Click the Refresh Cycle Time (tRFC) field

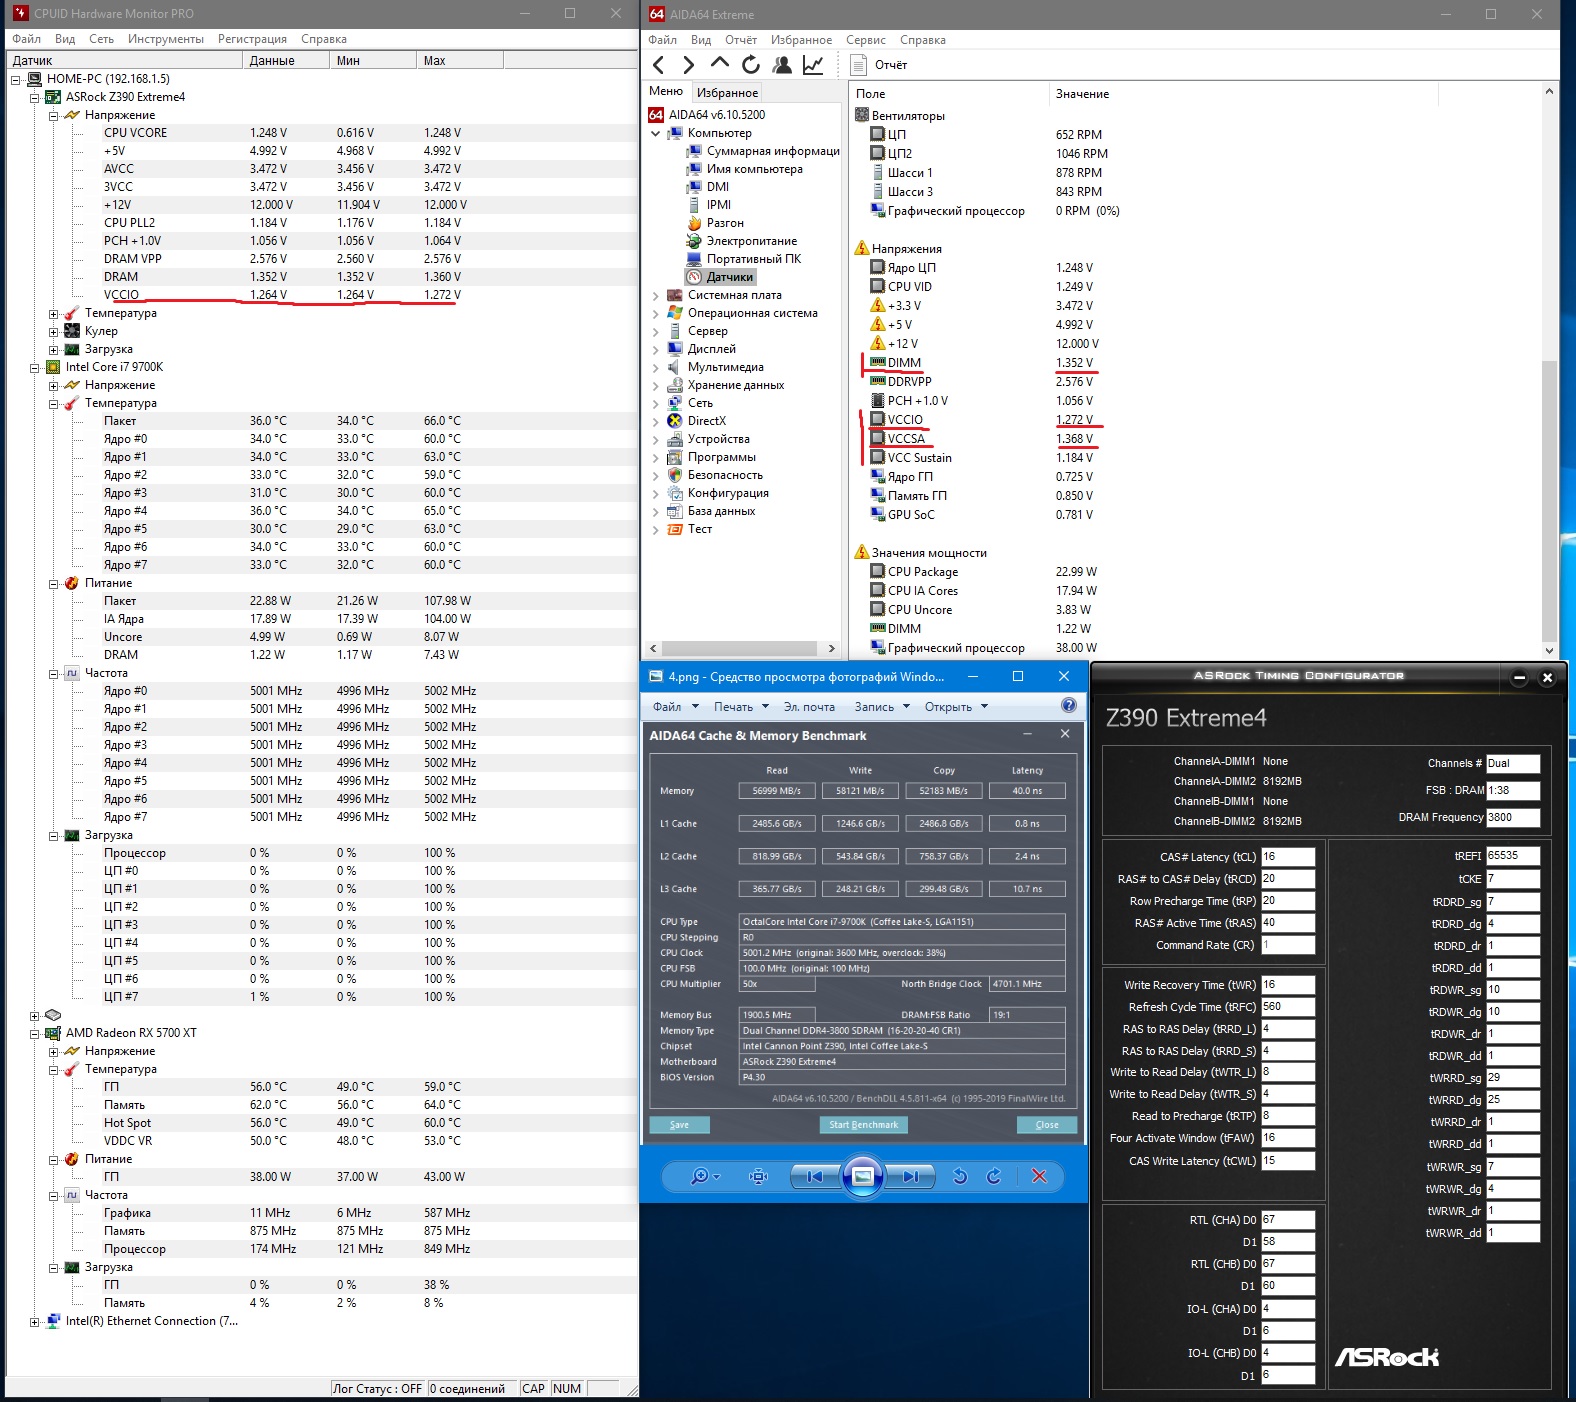tap(1288, 1007)
